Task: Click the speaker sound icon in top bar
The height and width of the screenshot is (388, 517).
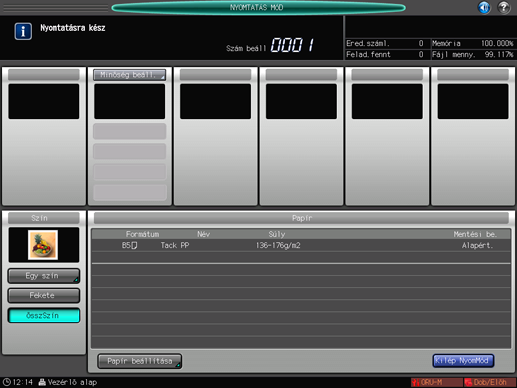Action: click(x=484, y=7)
